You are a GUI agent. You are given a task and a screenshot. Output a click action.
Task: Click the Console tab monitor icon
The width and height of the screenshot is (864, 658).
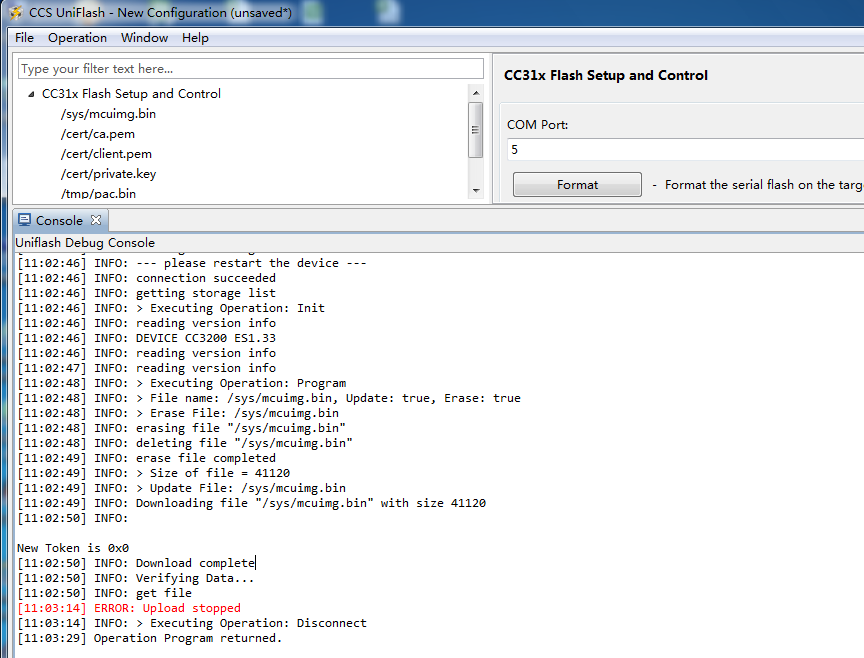(x=24, y=220)
